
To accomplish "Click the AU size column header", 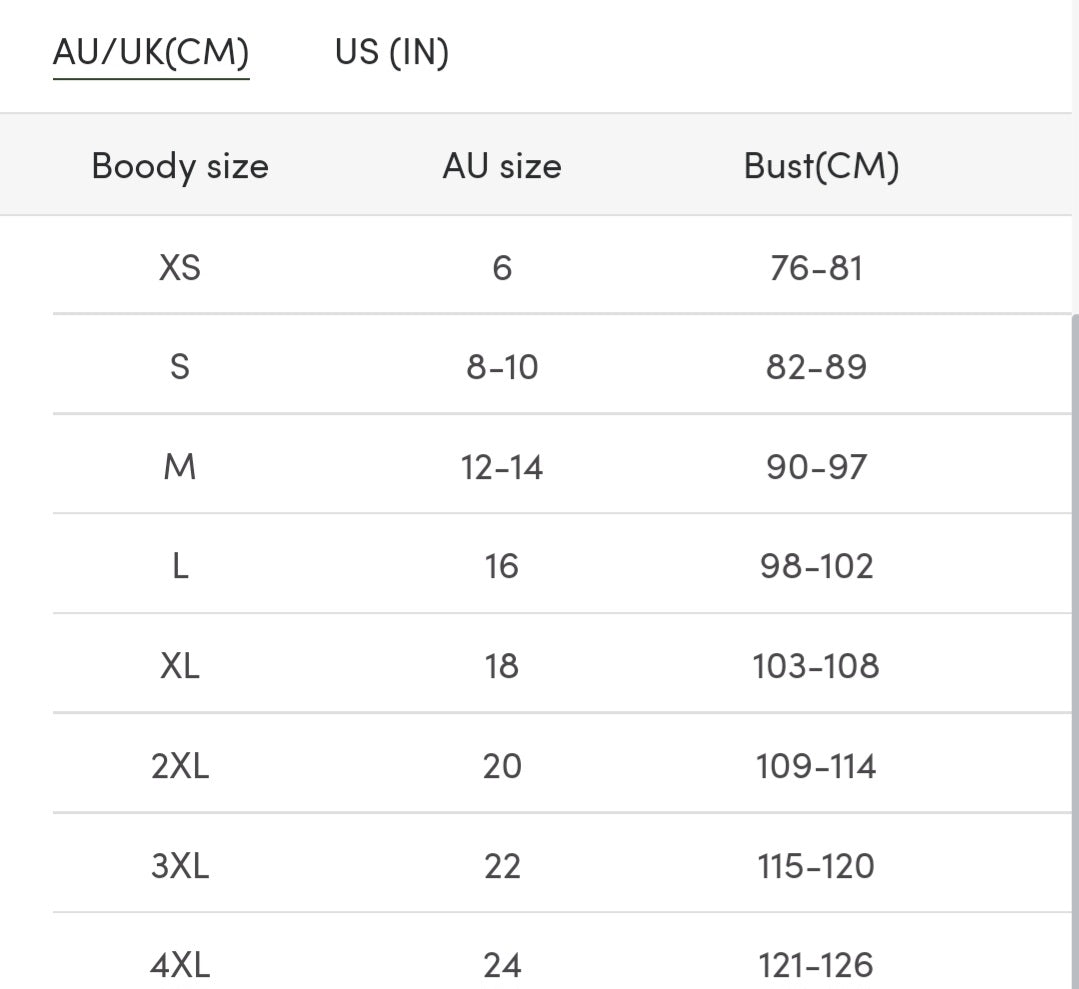I will 502,166.
